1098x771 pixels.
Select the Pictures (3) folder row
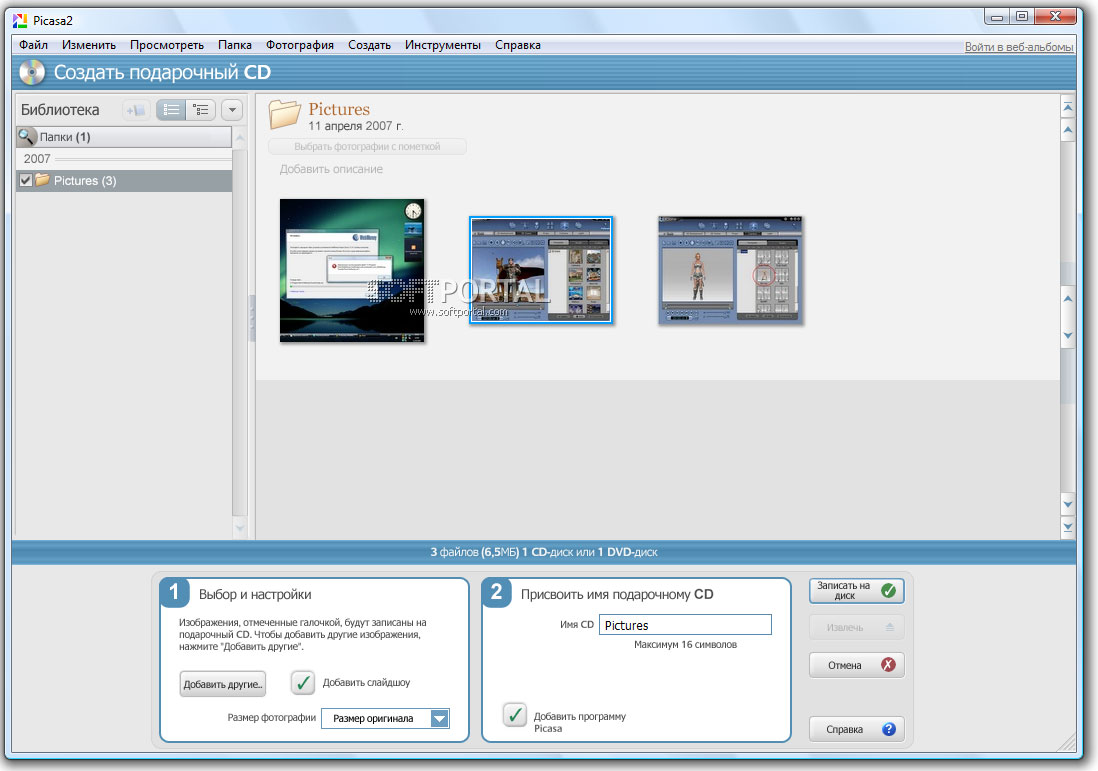click(x=124, y=181)
